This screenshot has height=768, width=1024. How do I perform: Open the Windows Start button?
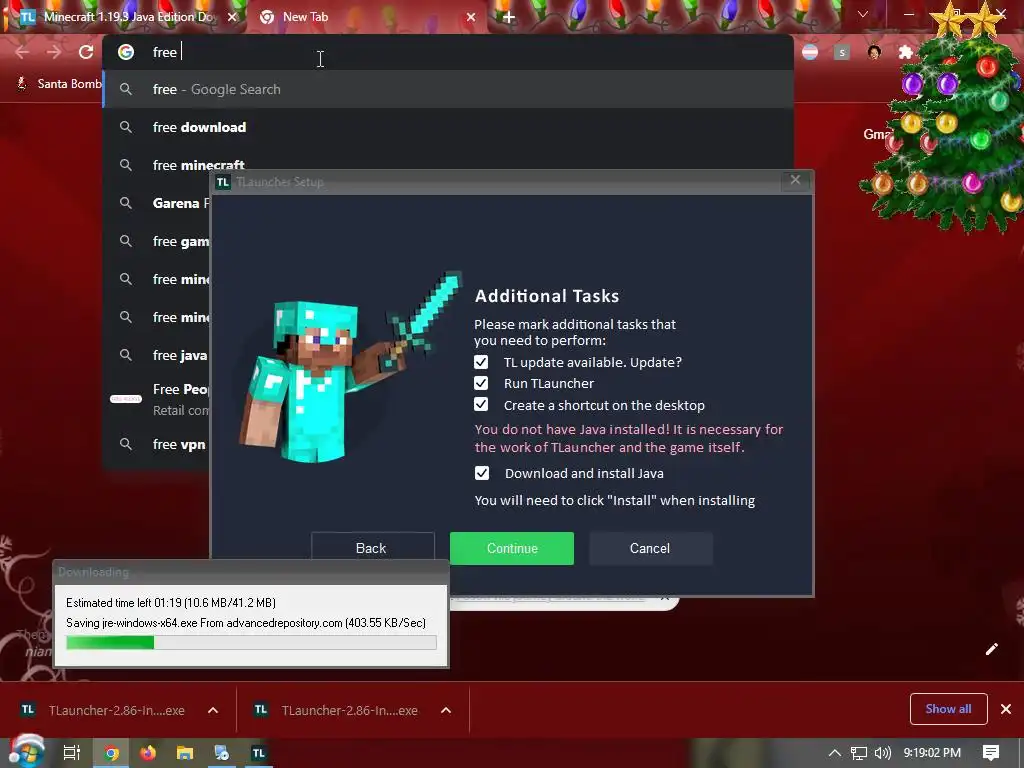[x=26, y=752]
